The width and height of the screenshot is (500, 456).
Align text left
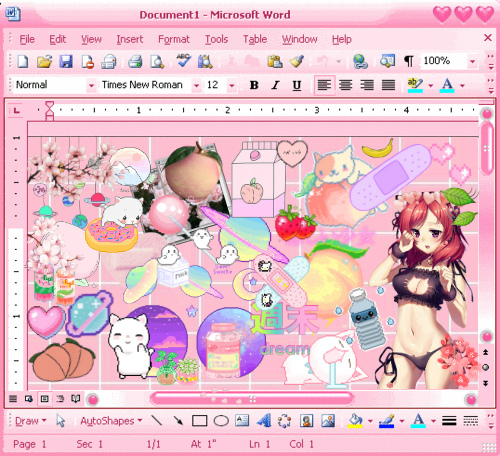tap(324, 85)
